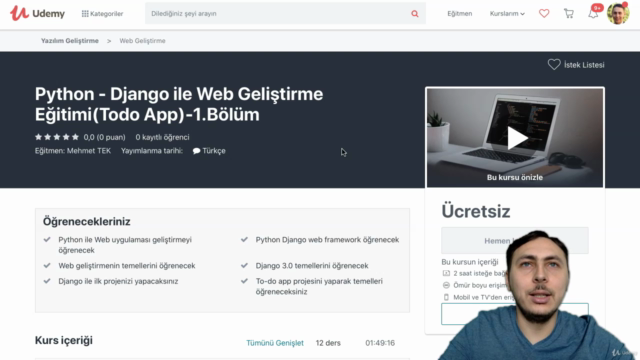
Task: Click the Kurs içeriği heading
Action: [64, 340]
